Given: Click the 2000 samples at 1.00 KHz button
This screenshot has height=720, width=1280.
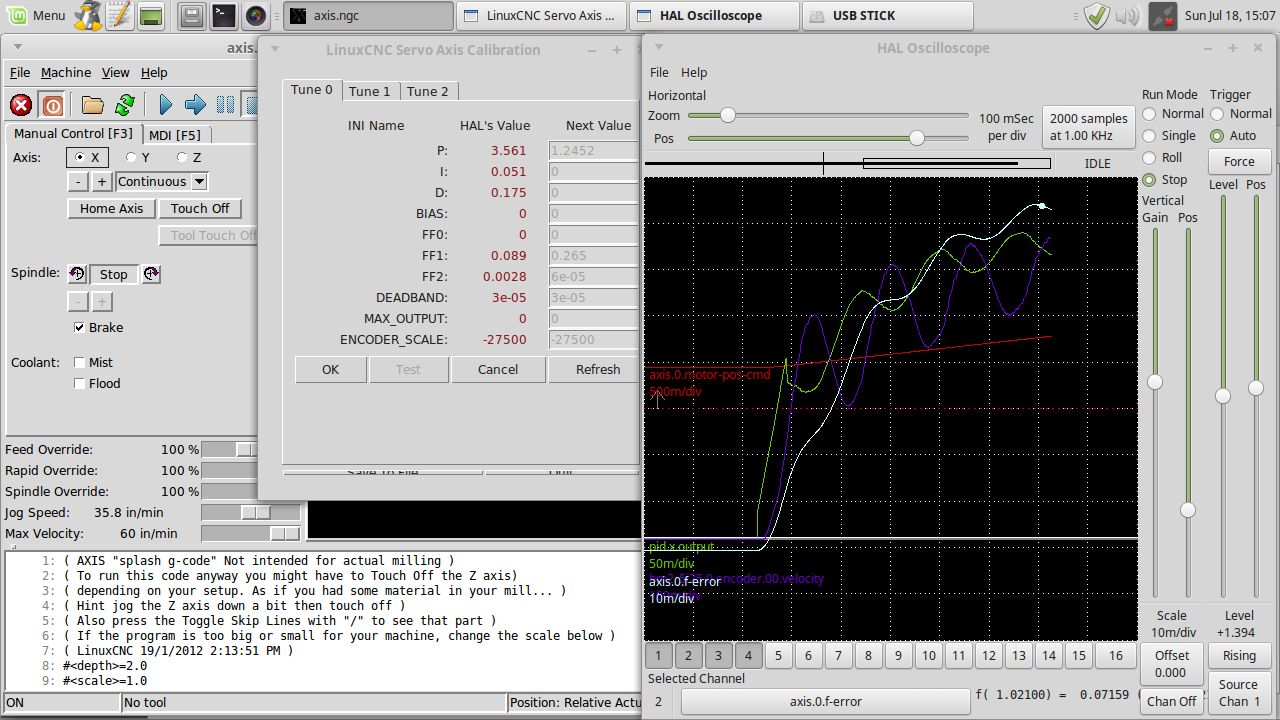Looking at the screenshot, I should tap(1089, 127).
